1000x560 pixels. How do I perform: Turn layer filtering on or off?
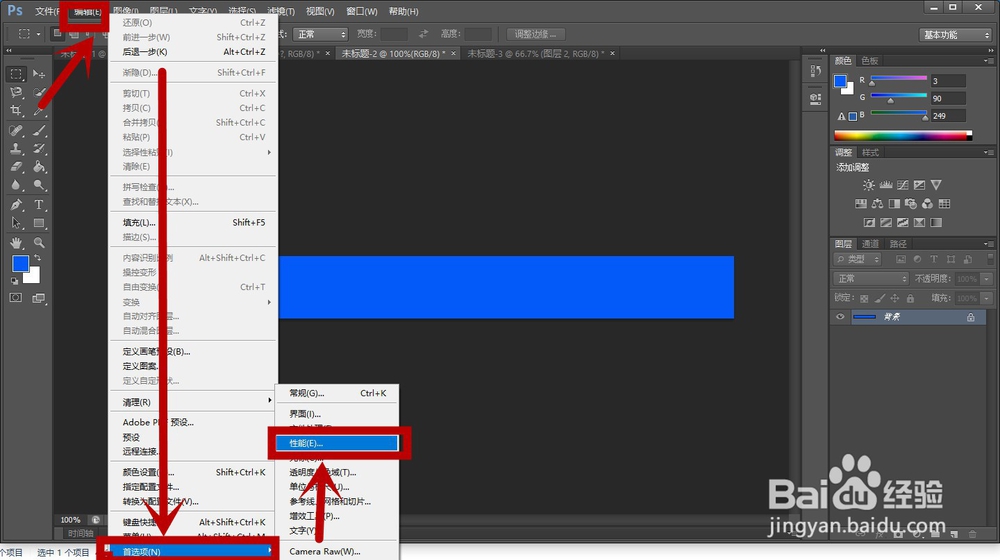(x=990, y=259)
